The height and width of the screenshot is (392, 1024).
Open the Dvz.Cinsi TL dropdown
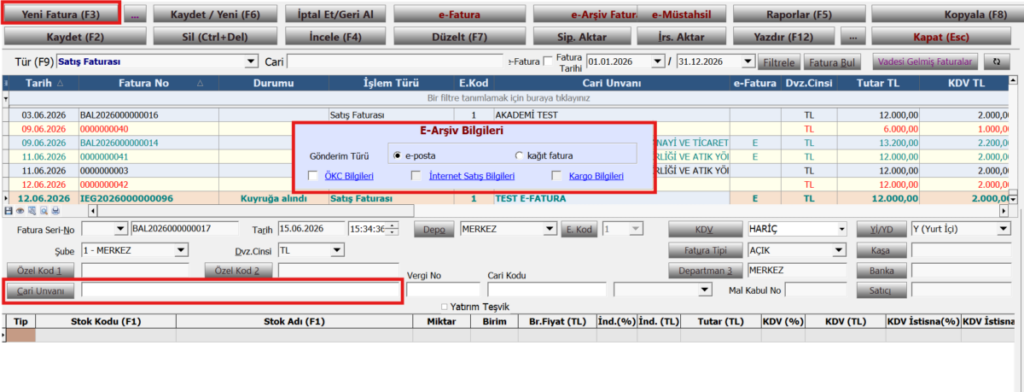click(x=337, y=250)
